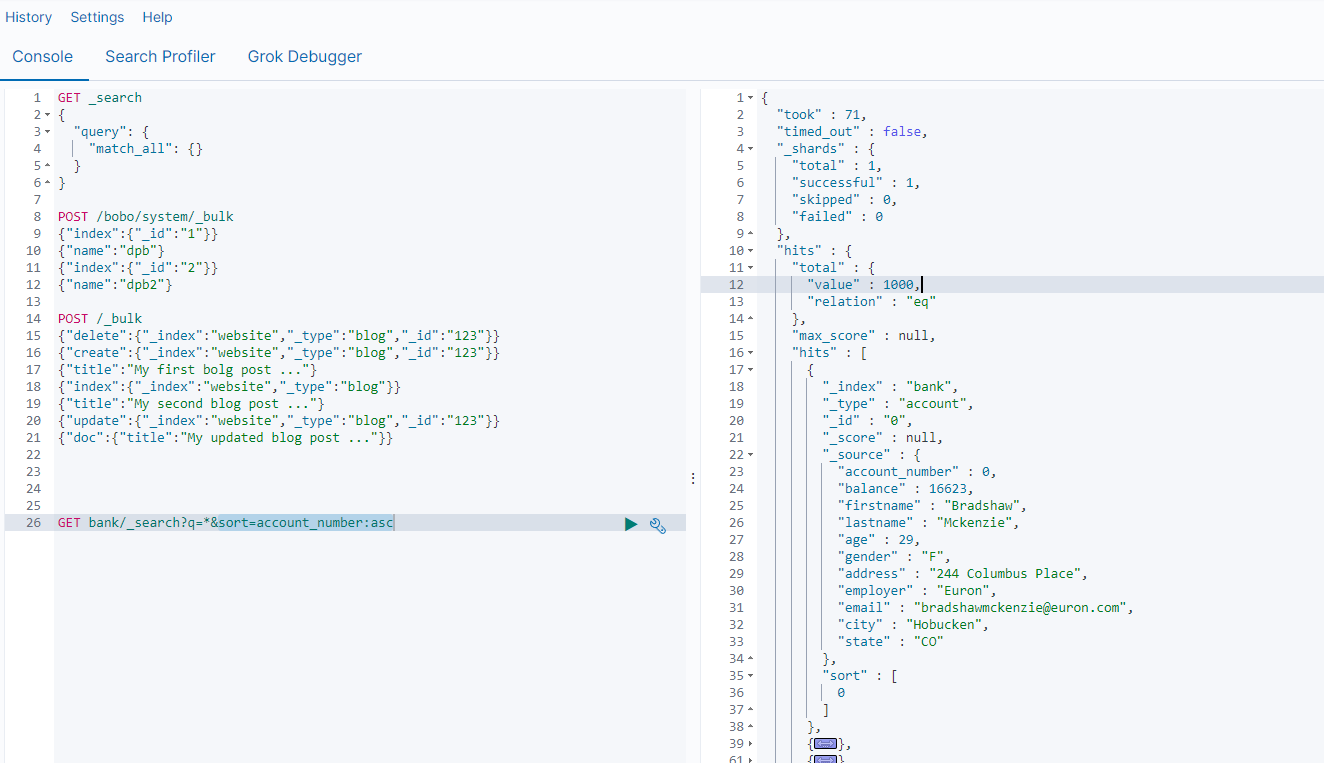
Task: Click the "relation" : "eq" response line
Action: point(872,302)
